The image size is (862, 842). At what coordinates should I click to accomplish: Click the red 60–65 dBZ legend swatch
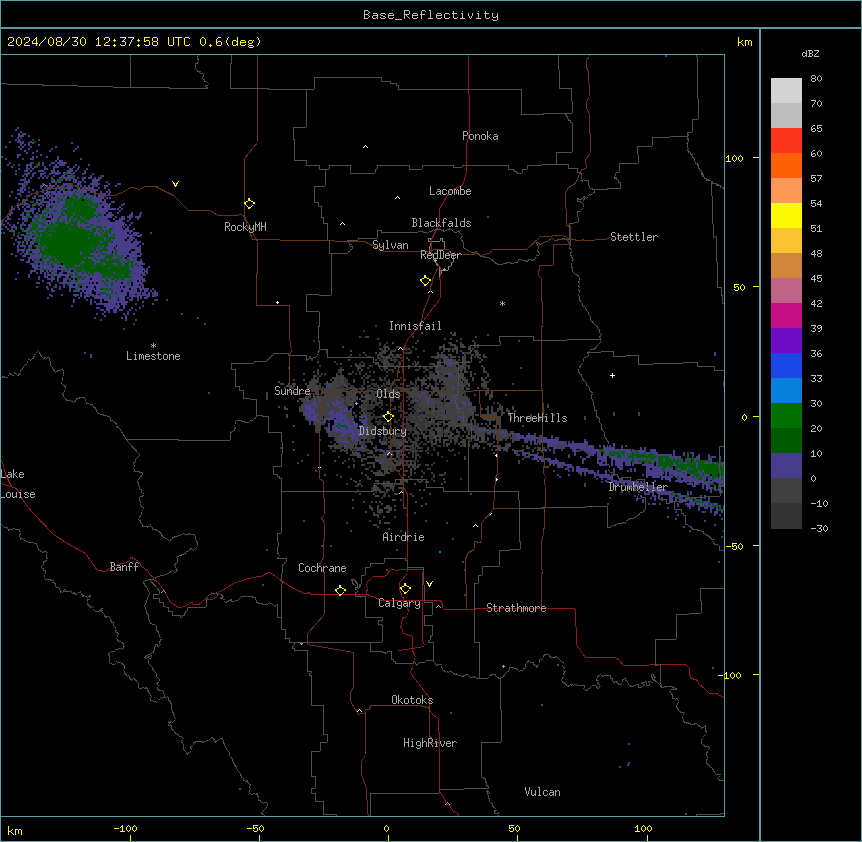click(786, 141)
